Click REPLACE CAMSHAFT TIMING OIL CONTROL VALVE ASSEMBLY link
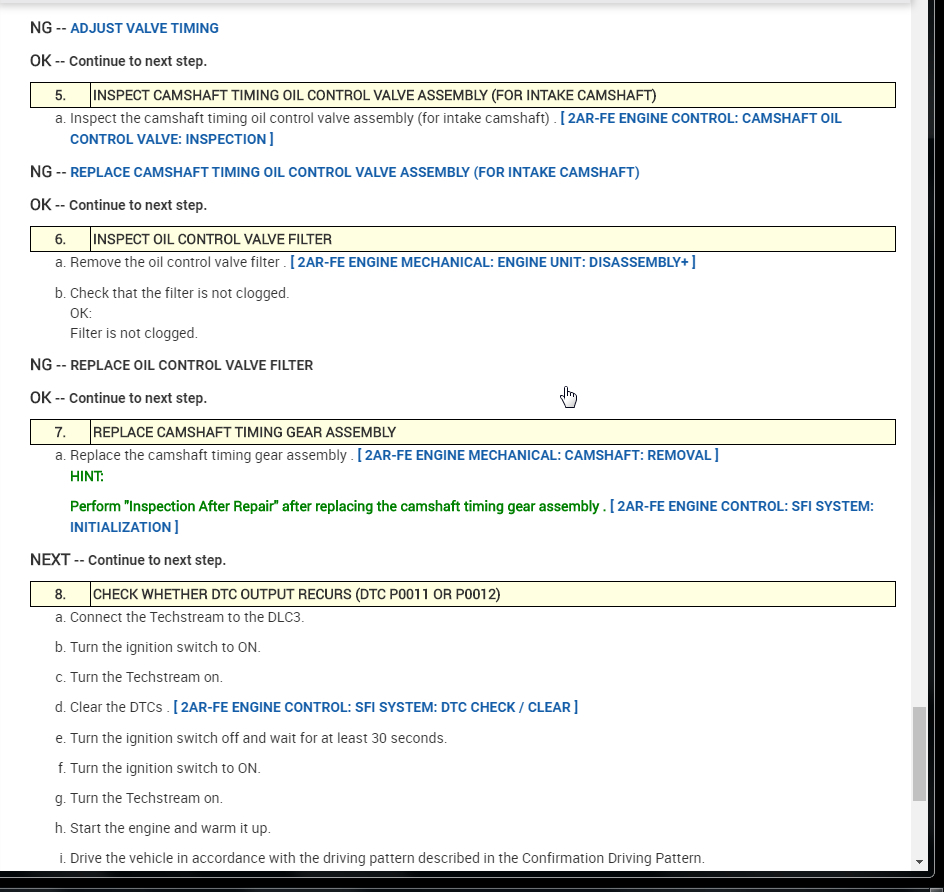 tap(354, 172)
